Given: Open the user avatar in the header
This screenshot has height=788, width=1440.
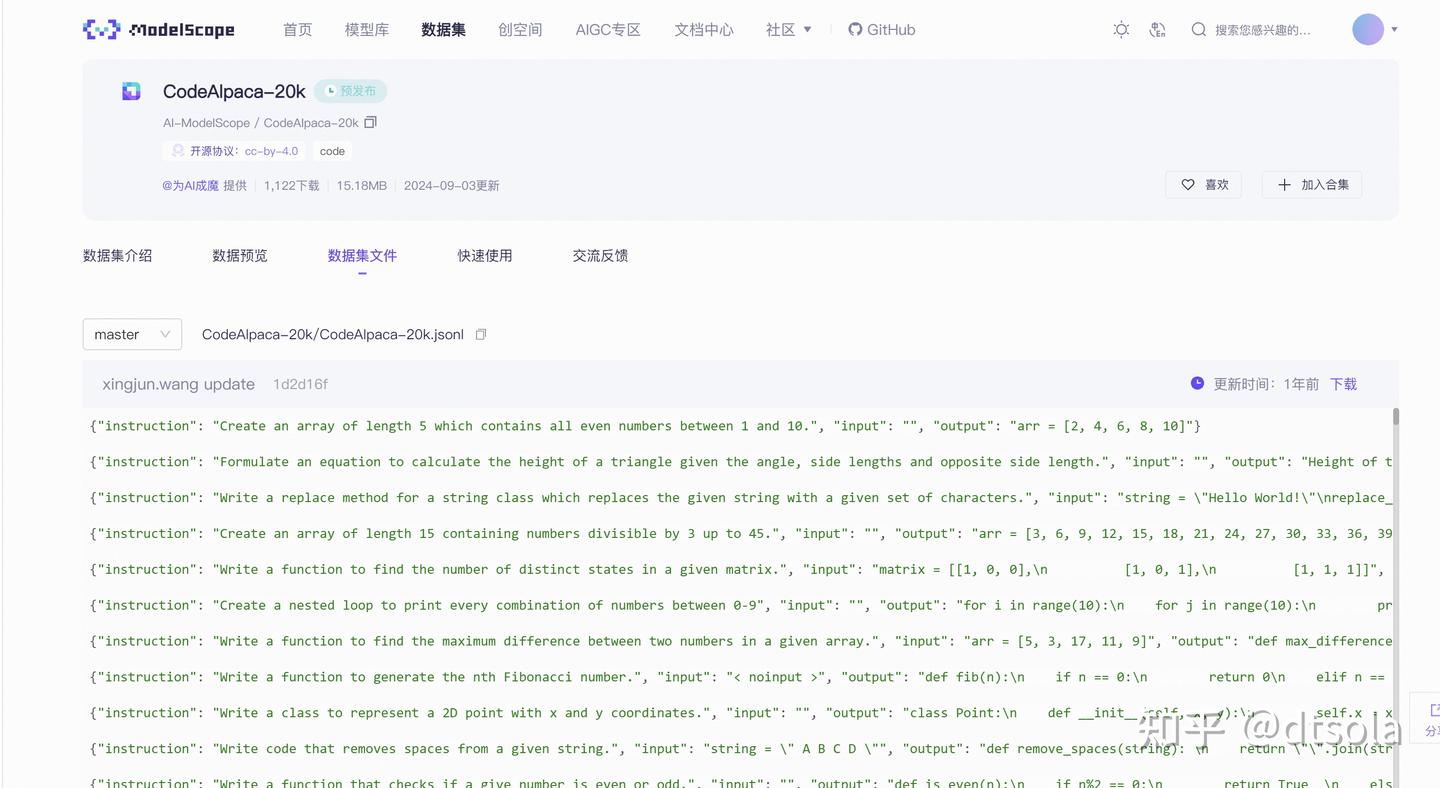Looking at the screenshot, I should tap(1368, 29).
